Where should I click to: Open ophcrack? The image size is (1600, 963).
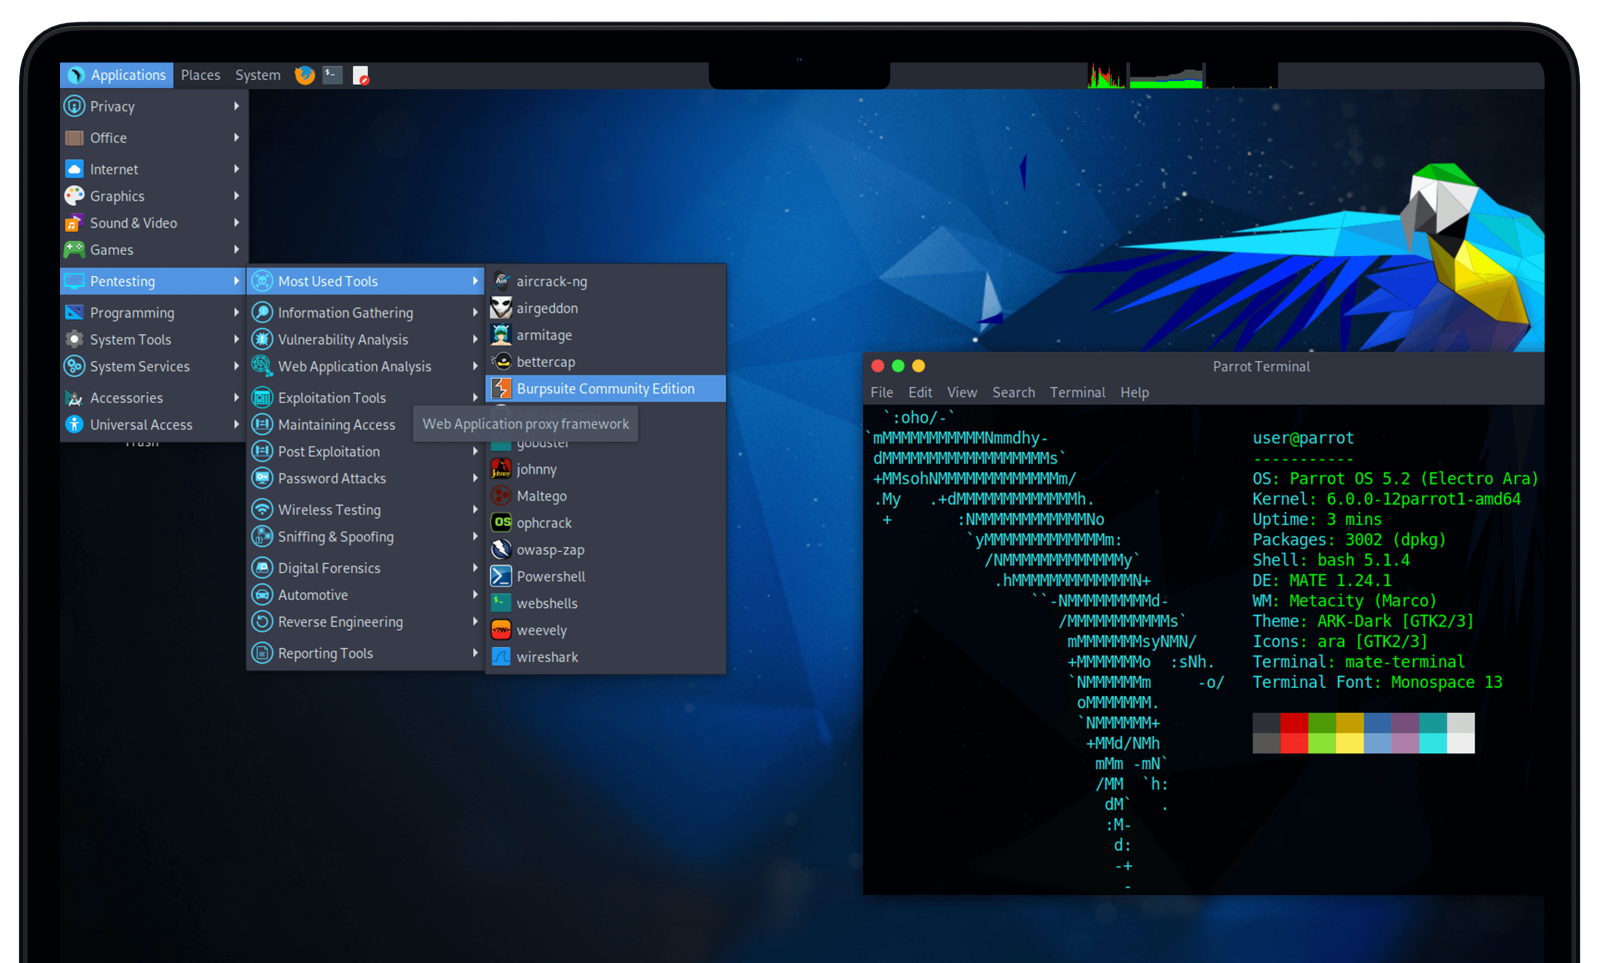click(543, 522)
